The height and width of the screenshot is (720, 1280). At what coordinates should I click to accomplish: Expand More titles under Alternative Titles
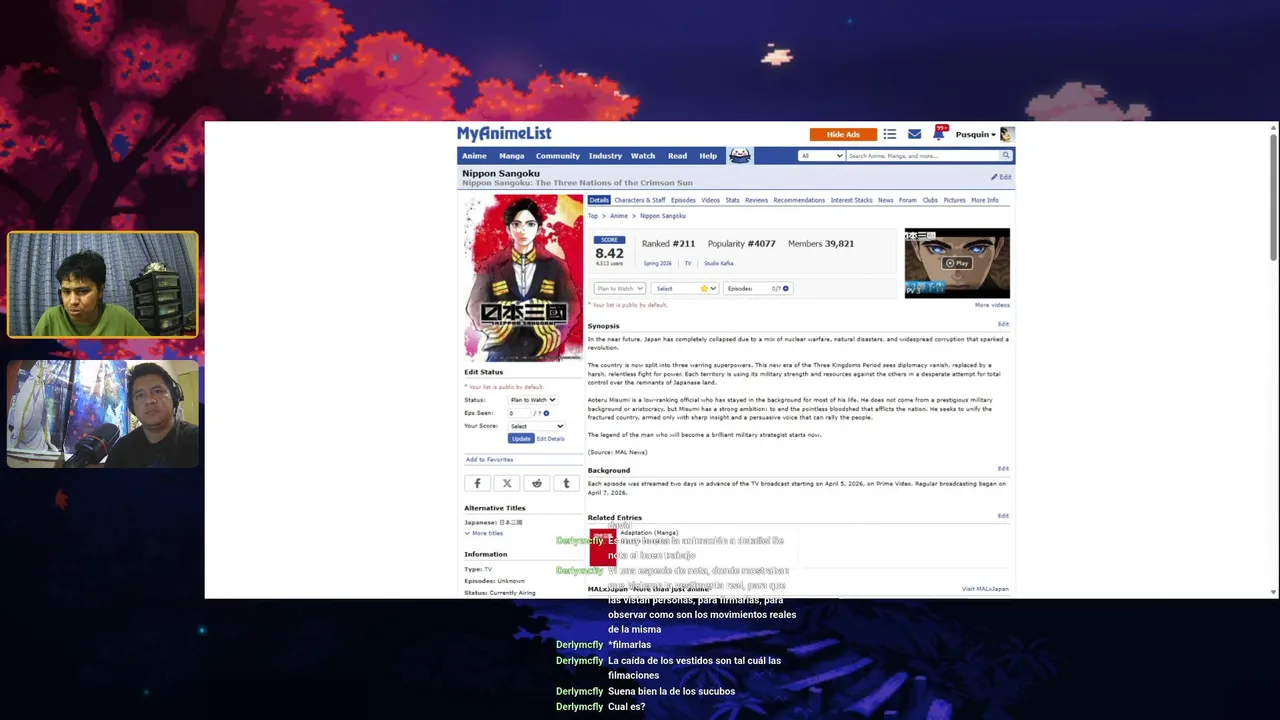pyautogui.click(x=484, y=533)
